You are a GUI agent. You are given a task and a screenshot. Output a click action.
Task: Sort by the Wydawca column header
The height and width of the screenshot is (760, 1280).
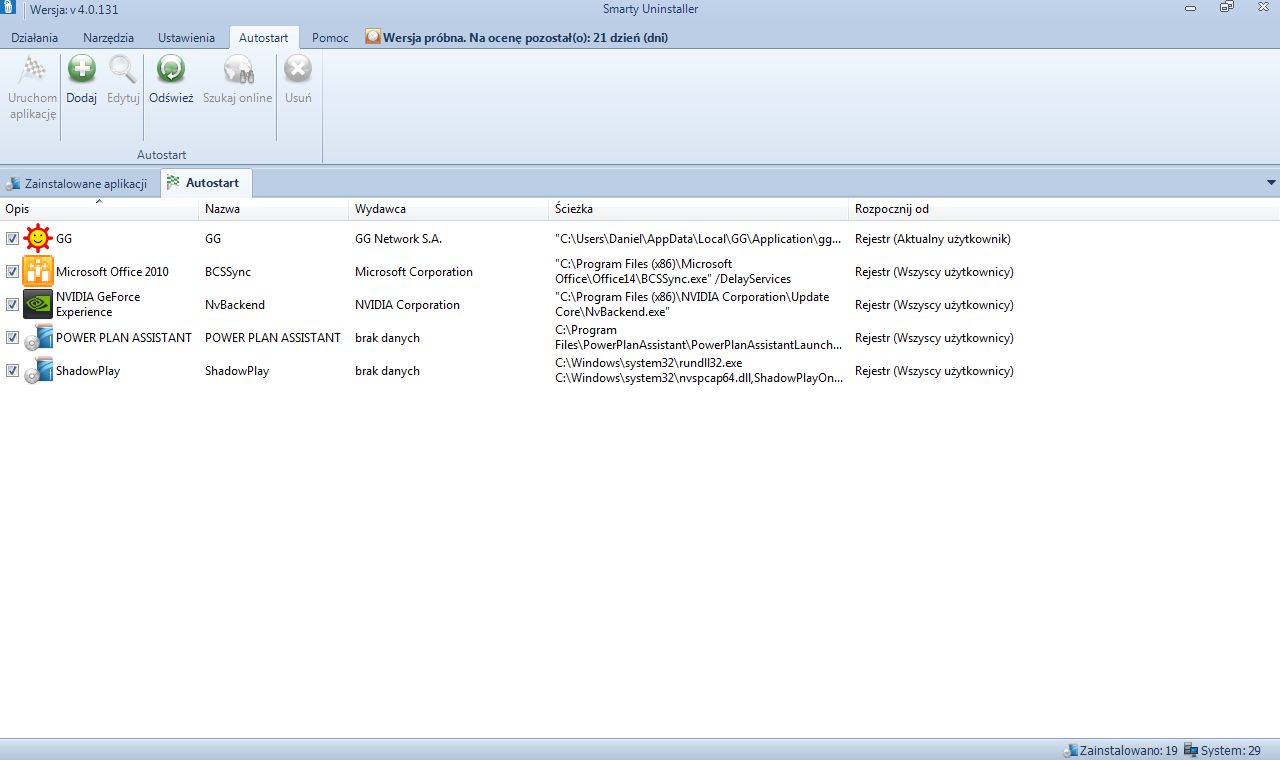pyautogui.click(x=450, y=209)
